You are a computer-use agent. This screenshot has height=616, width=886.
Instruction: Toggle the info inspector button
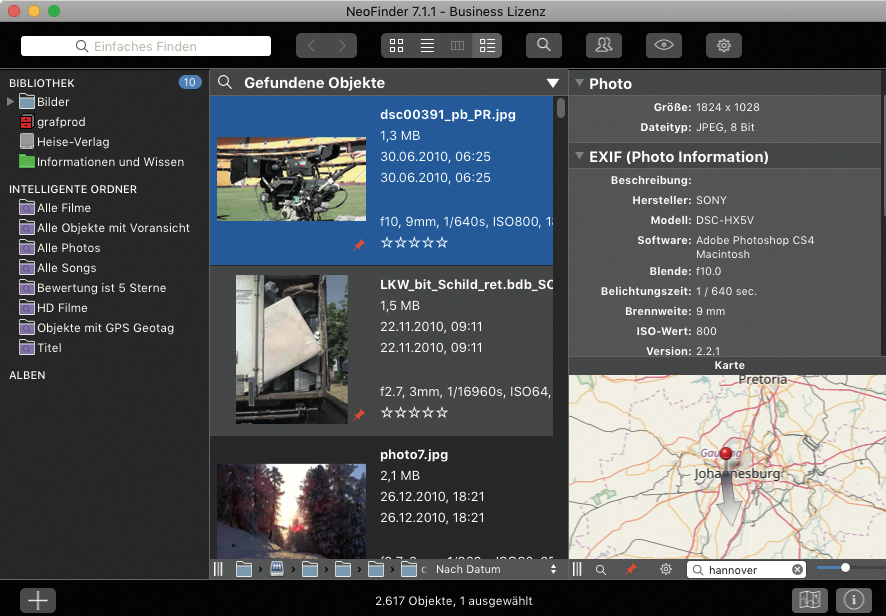(x=853, y=600)
